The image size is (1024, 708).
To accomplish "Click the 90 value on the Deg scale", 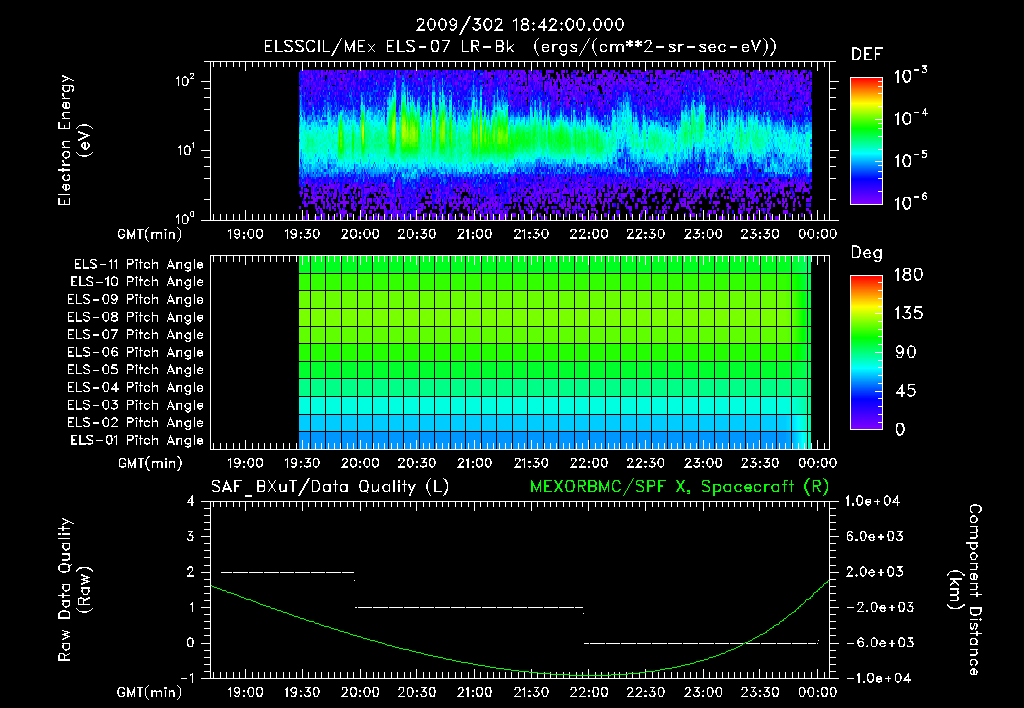I will pyautogui.click(x=905, y=352).
